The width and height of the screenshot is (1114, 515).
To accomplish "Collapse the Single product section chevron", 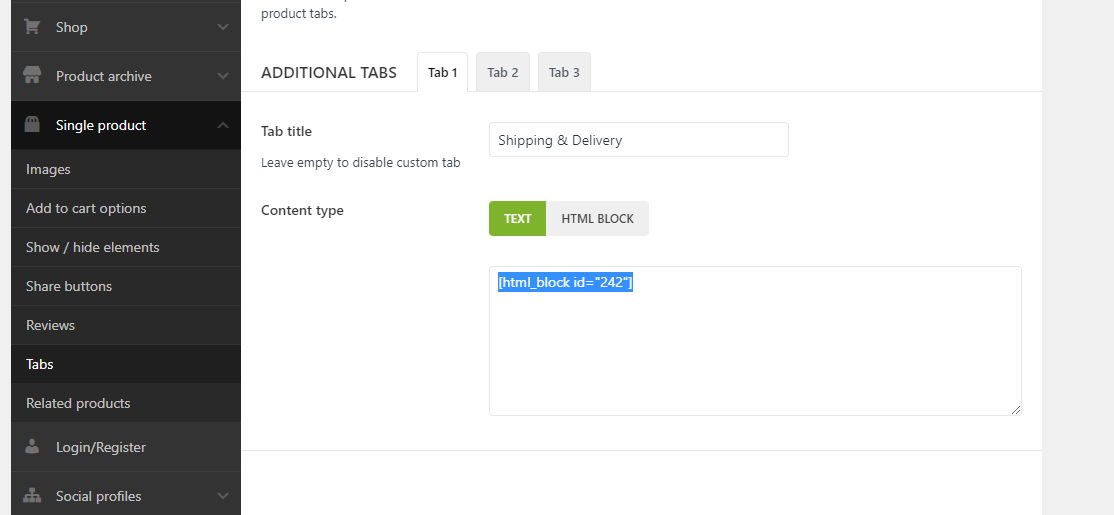I will tap(223, 125).
